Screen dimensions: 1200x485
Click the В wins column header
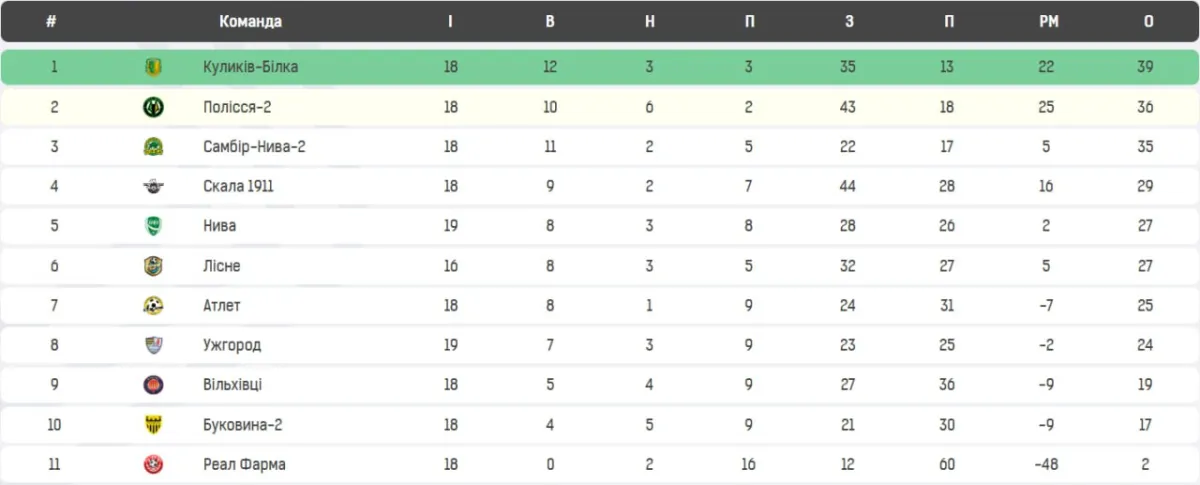[550, 22]
